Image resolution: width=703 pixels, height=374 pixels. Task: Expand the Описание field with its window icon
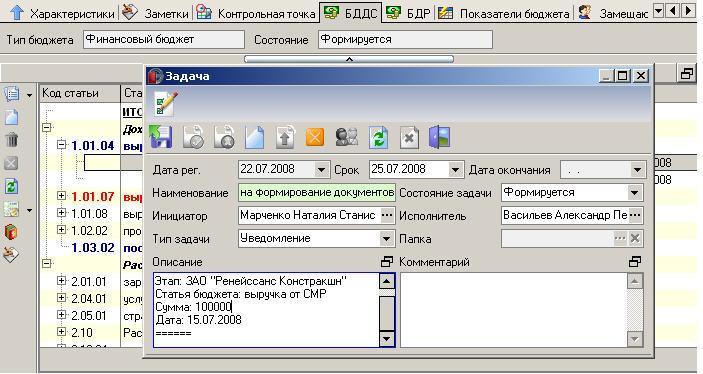click(x=386, y=262)
